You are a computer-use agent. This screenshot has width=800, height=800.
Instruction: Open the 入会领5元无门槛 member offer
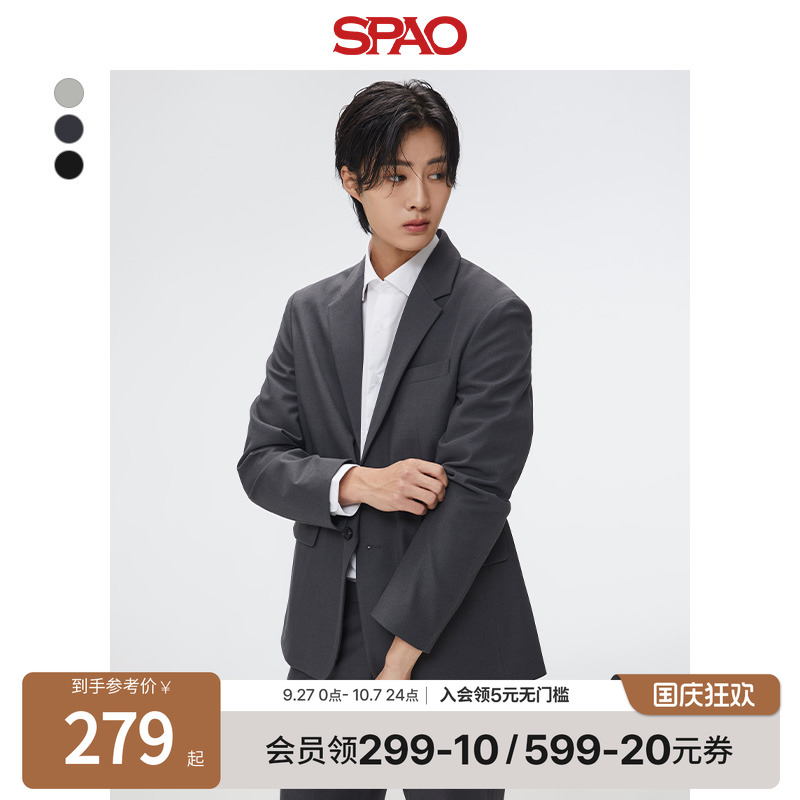pos(504,695)
